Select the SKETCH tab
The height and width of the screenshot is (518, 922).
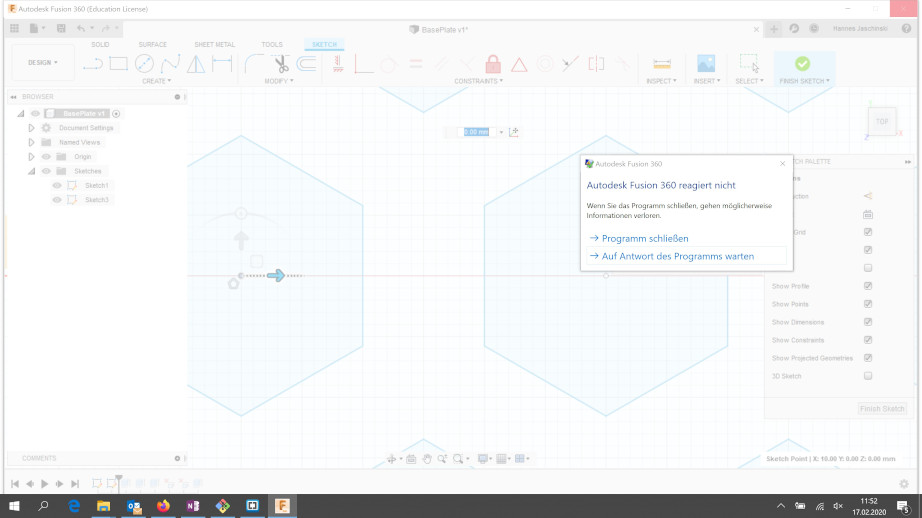click(x=325, y=45)
